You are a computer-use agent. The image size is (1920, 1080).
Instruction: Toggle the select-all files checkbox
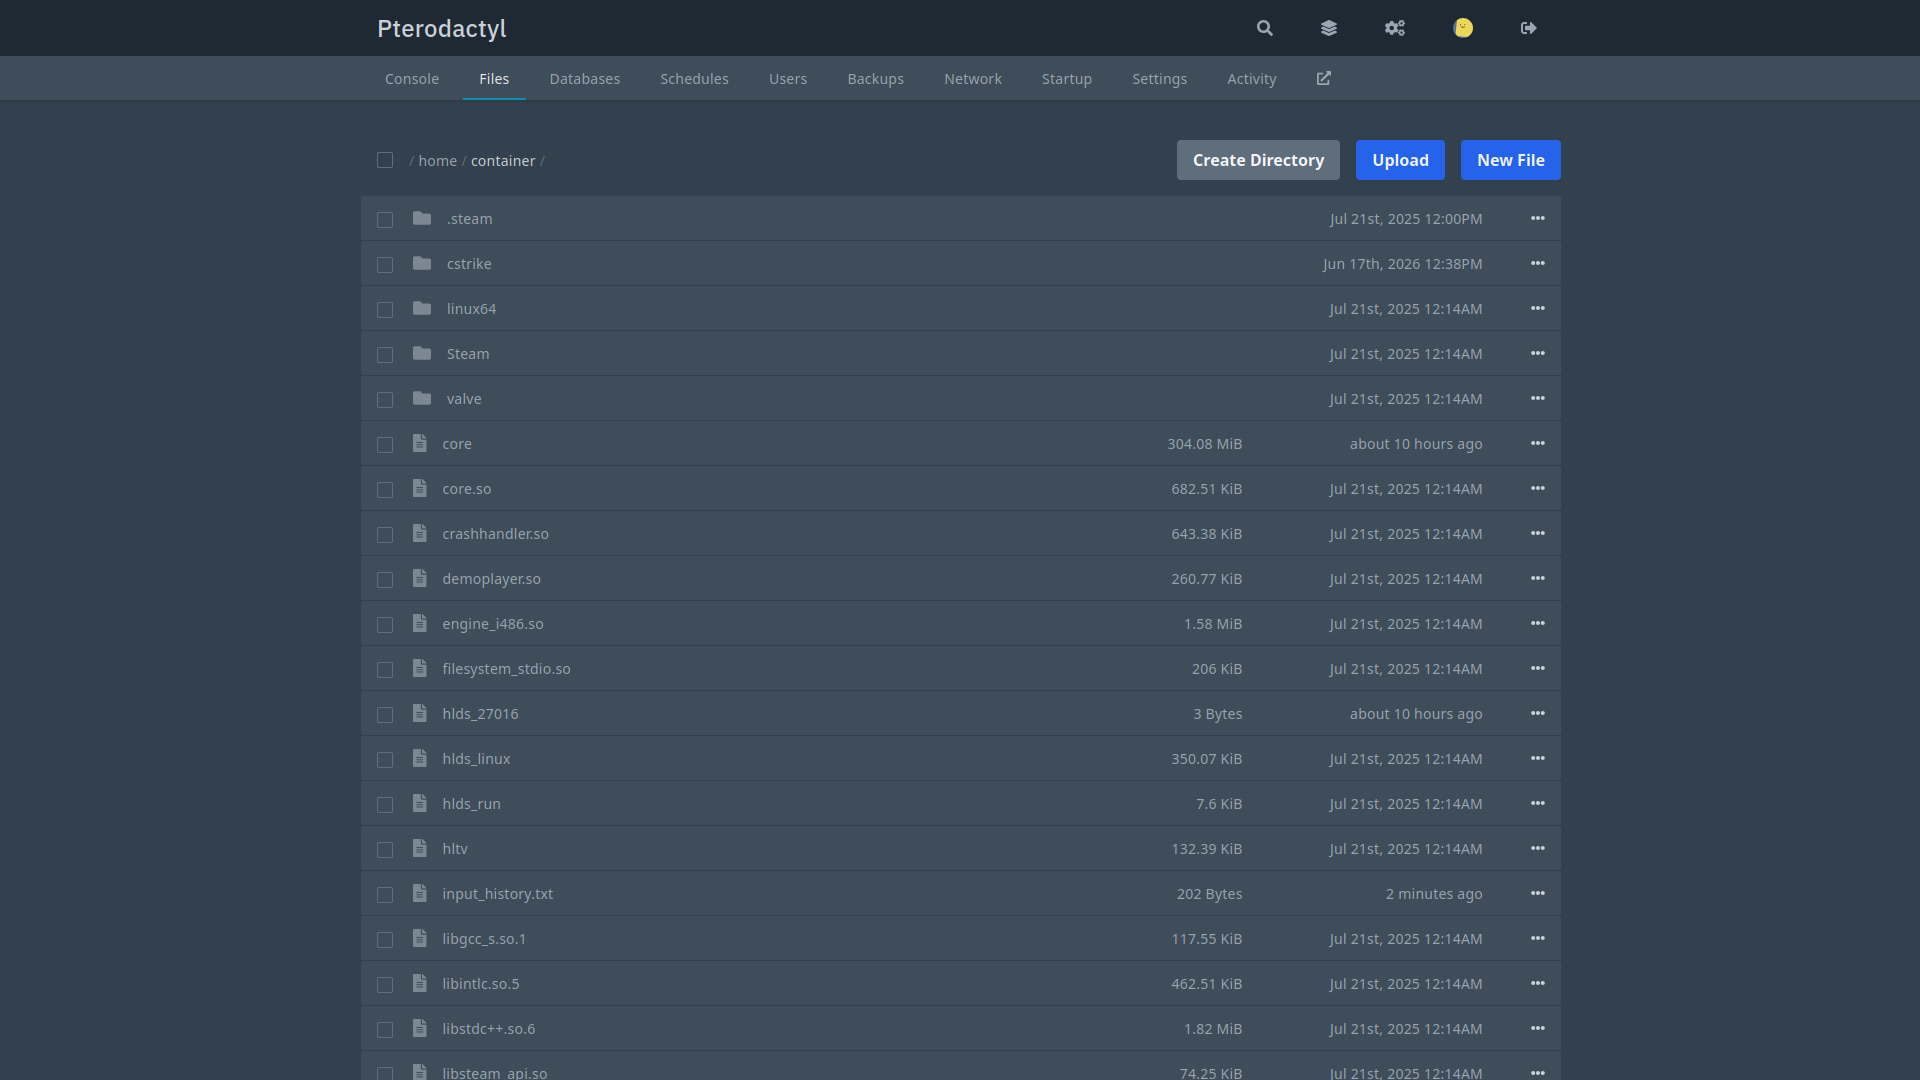coord(385,160)
